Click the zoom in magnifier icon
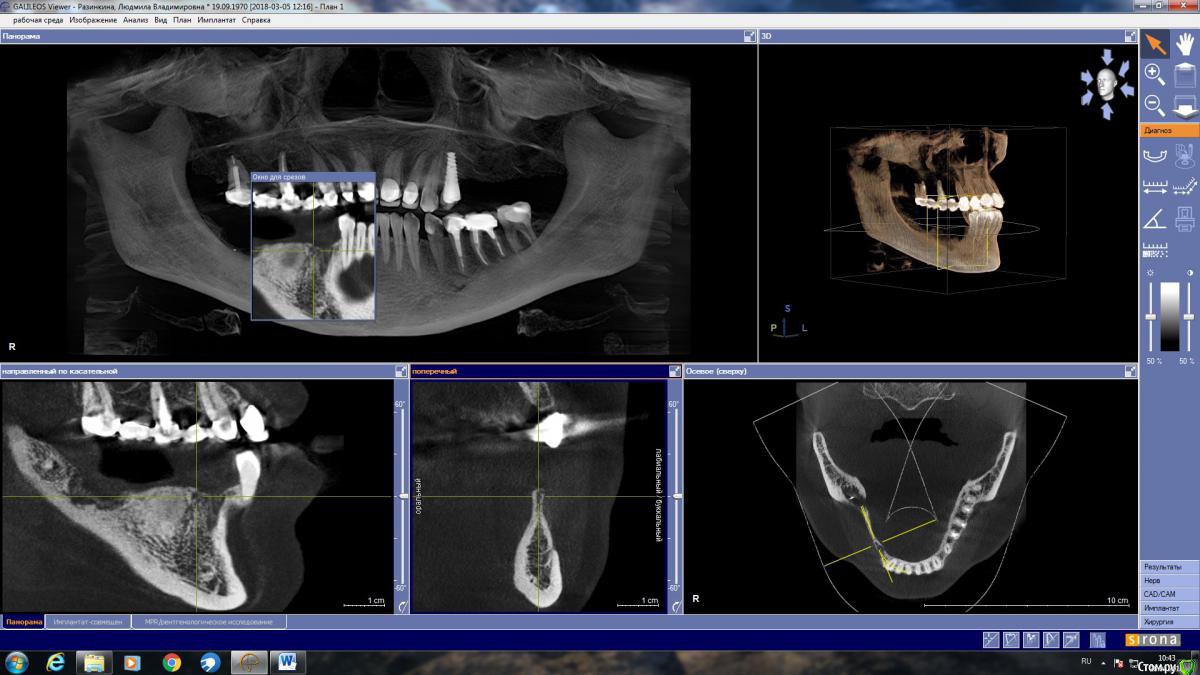This screenshot has height=675, width=1200. click(x=1154, y=74)
